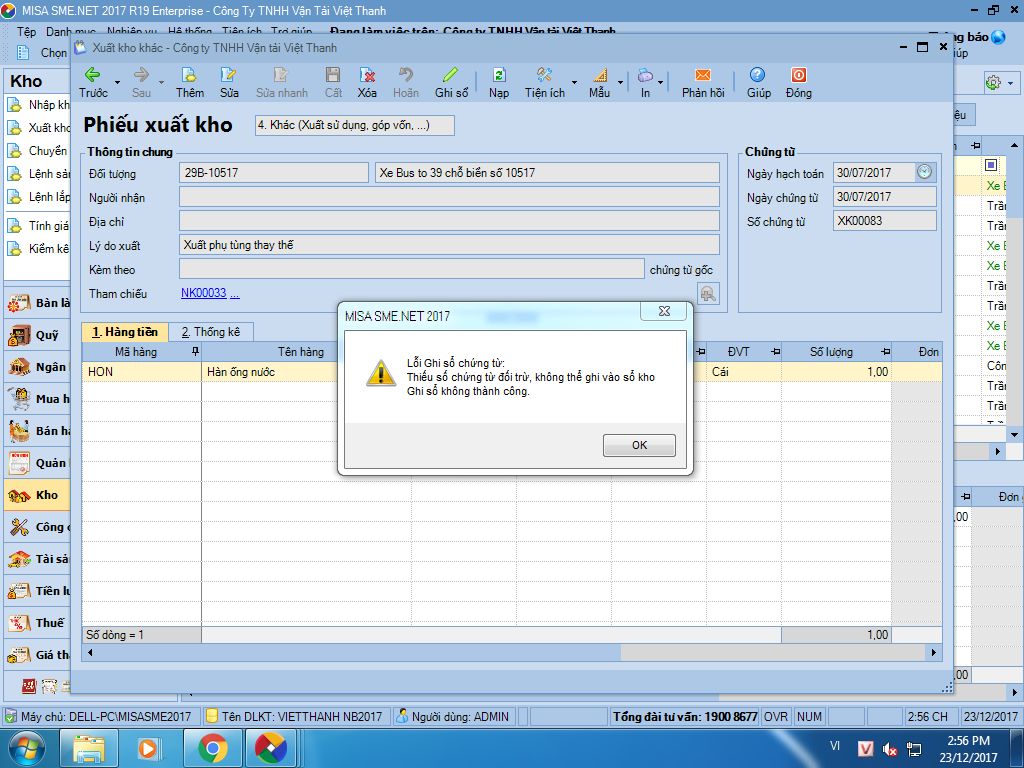1024x768 pixels.
Task: Open the Tệp menu
Action: (27, 32)
